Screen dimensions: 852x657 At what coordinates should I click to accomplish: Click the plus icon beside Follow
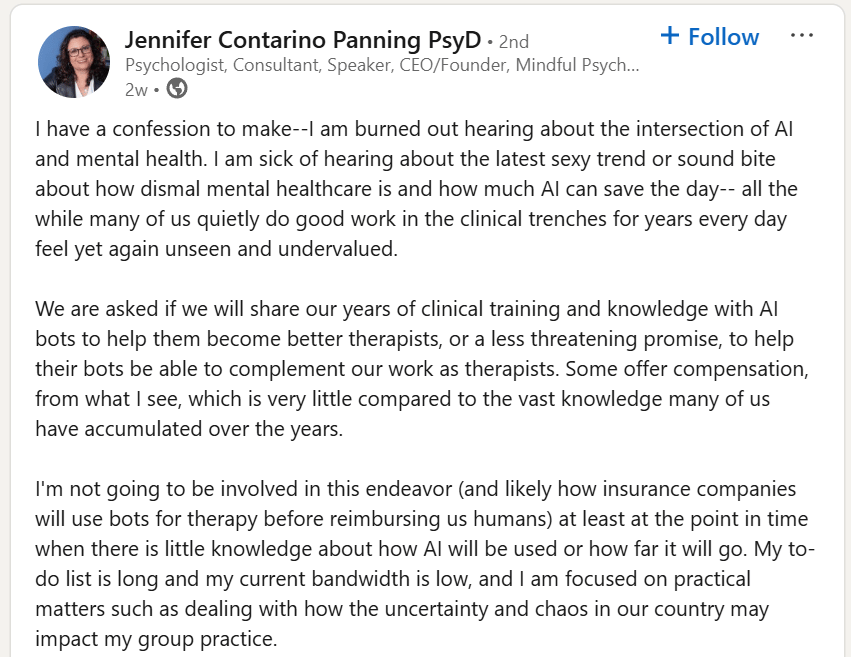click(x=669, y=36)
